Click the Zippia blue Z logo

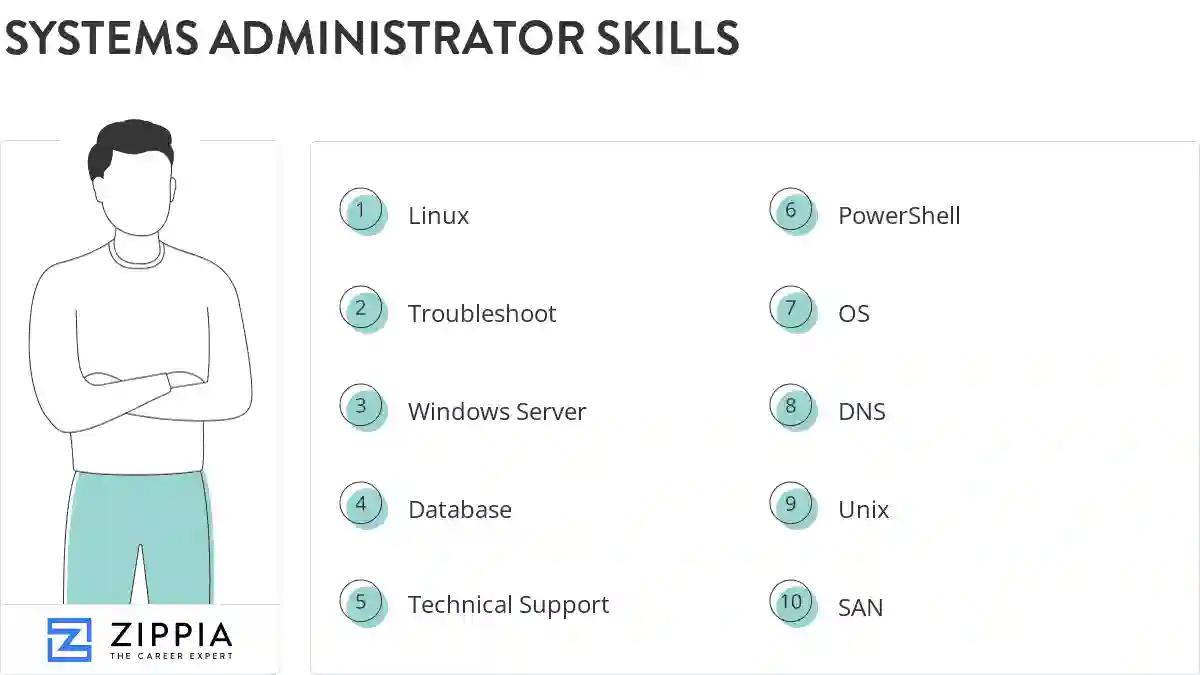tap(69, 639)
